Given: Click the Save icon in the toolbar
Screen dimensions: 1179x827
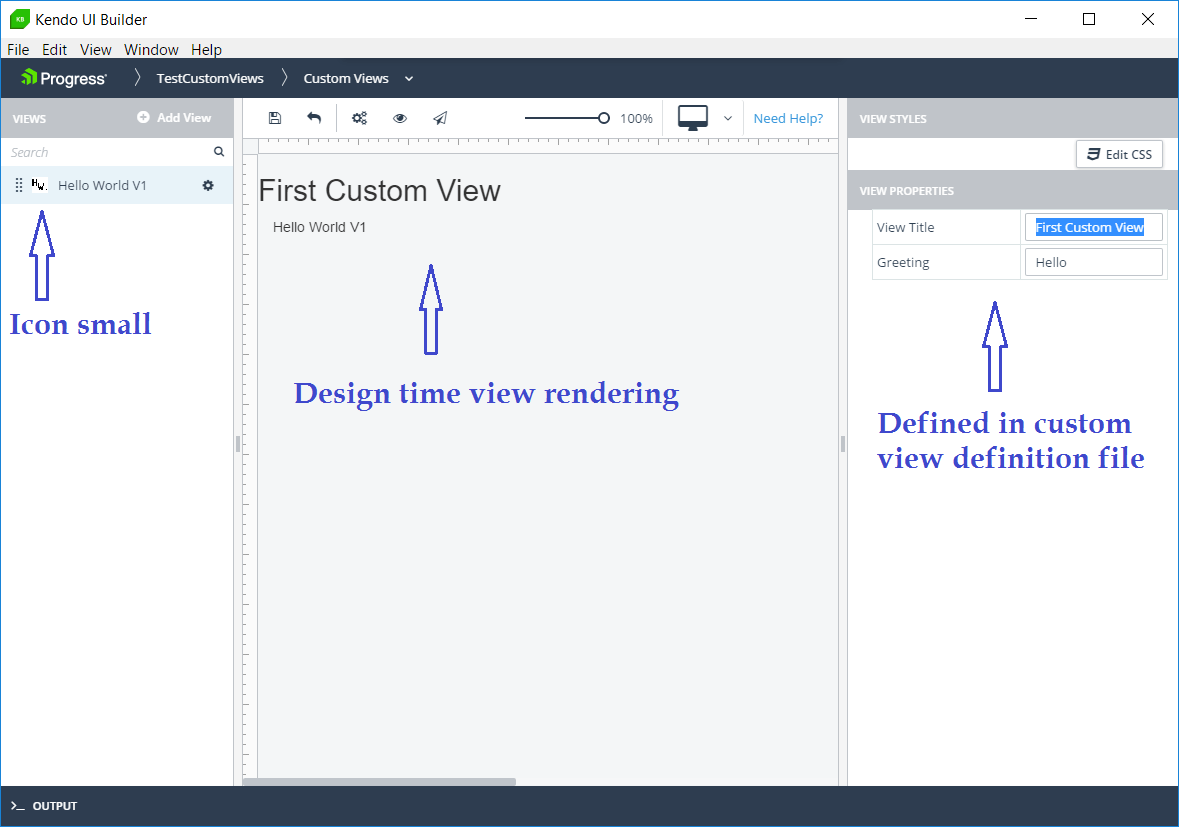Looking at the screenshot, I should pos(275,118).
